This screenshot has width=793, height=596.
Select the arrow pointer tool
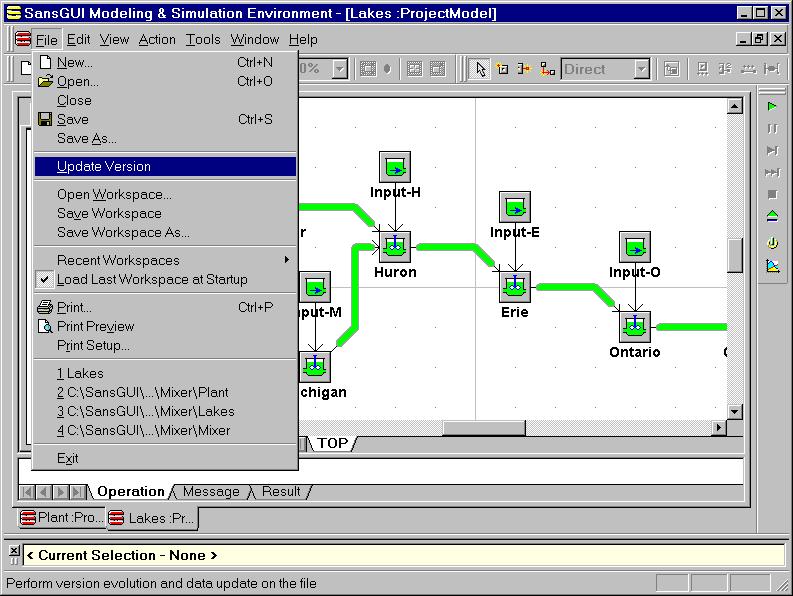[x=481, y=69]
